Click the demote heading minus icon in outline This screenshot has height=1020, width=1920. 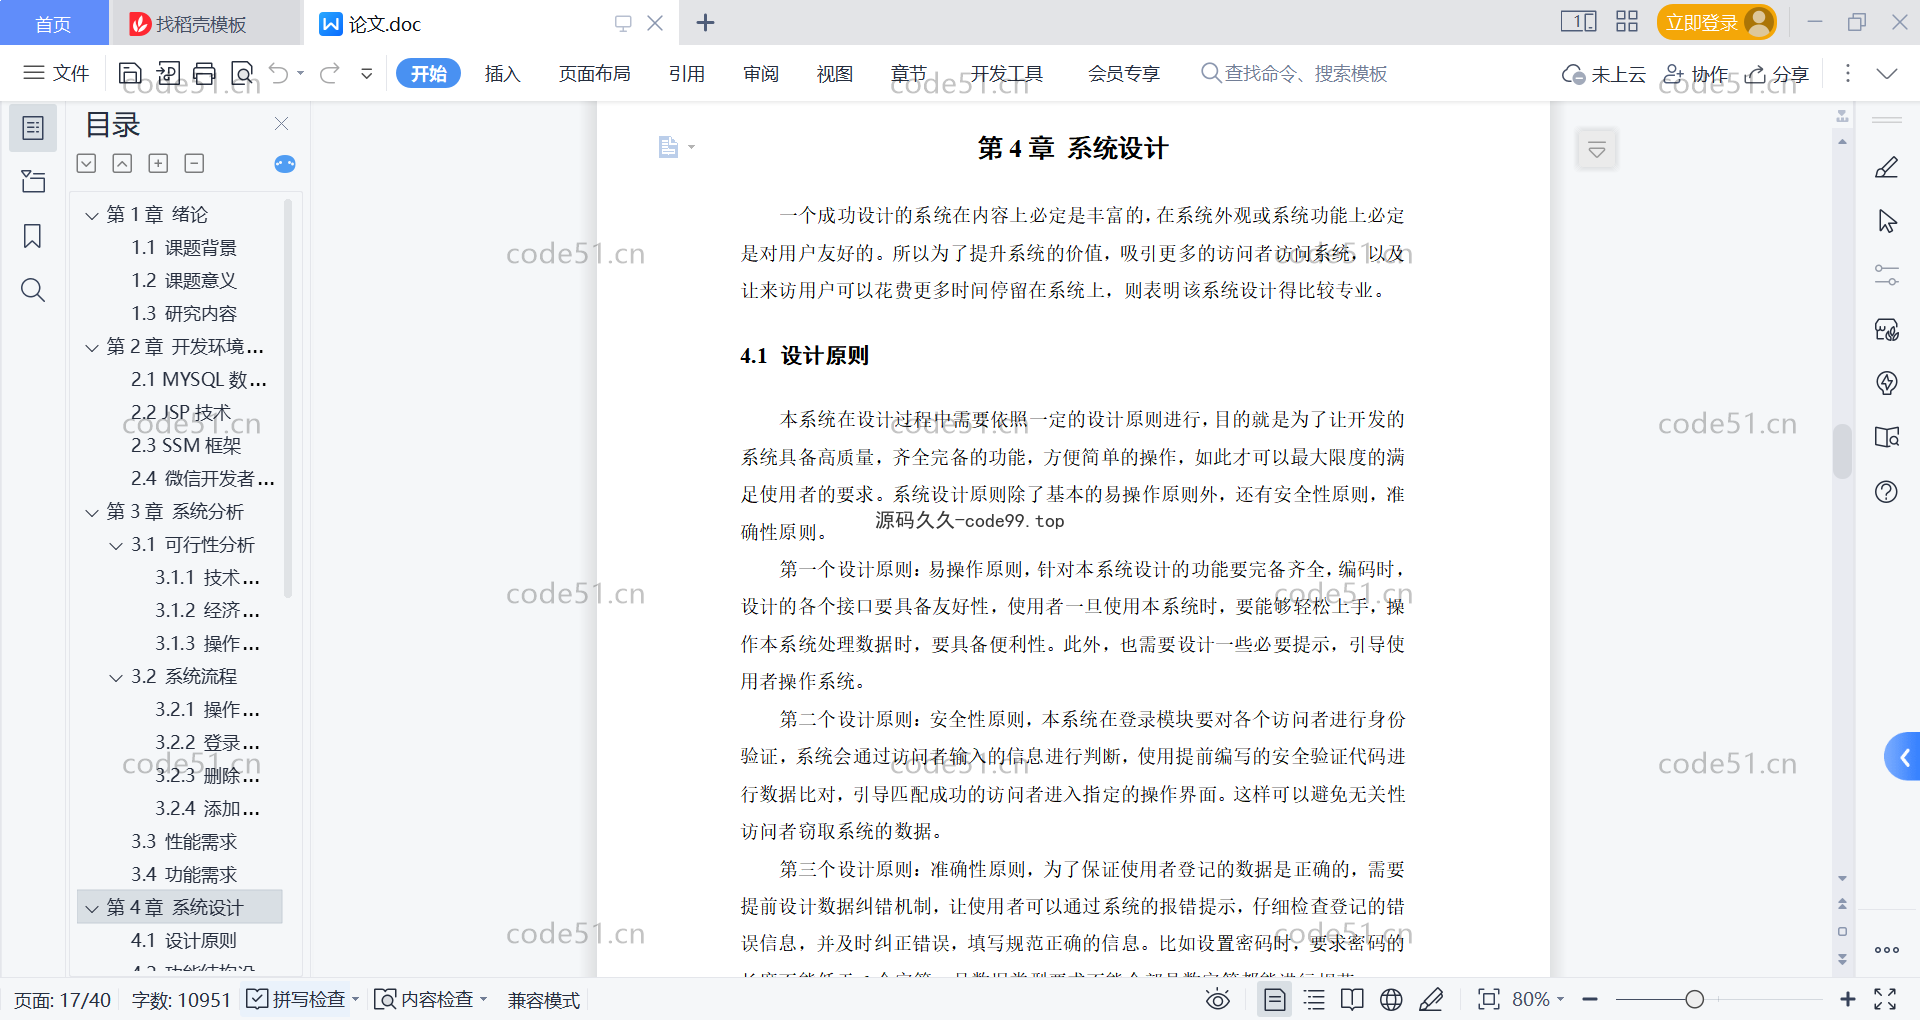click(195, 163)
